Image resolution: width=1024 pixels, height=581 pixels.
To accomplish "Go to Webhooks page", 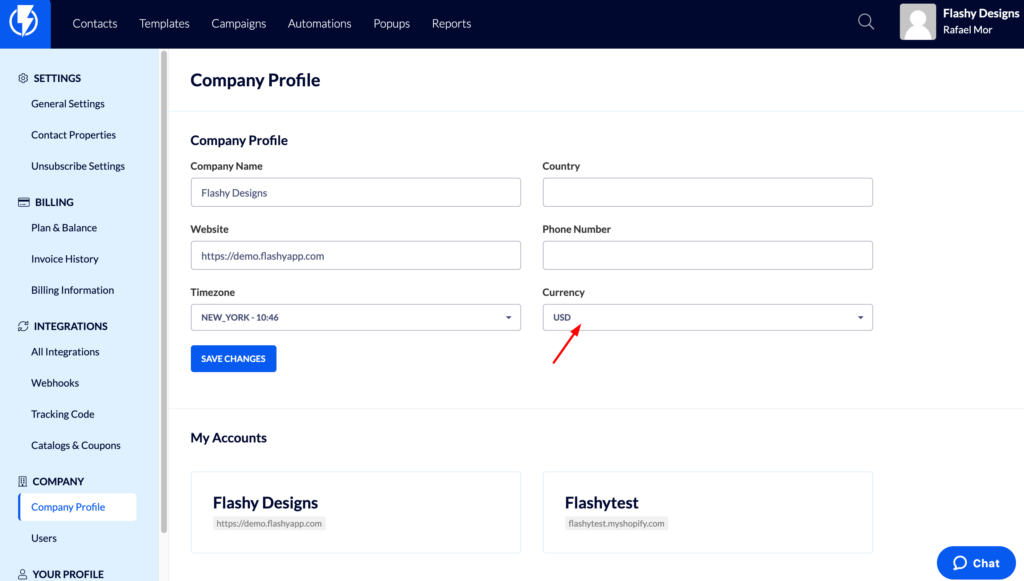I will click(x=55, y=383).
